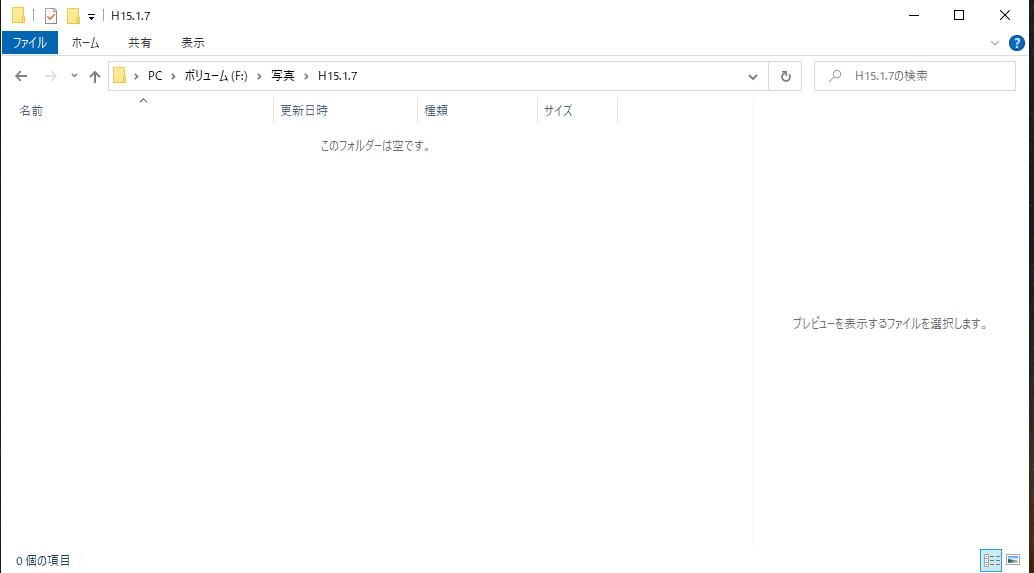The width and height of the screenshot is (1034, 573).
Task: Expand the chevron after ボリューム (F:)
Action: tap(259, 76)
